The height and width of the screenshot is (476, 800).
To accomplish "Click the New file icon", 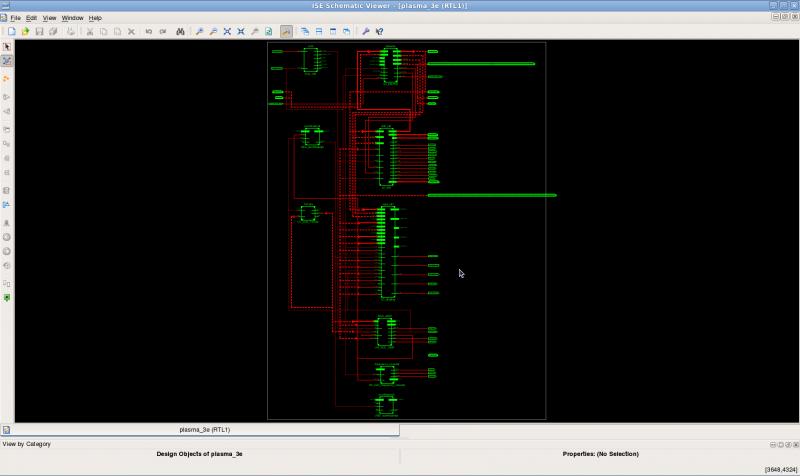I will coord(12,32).
